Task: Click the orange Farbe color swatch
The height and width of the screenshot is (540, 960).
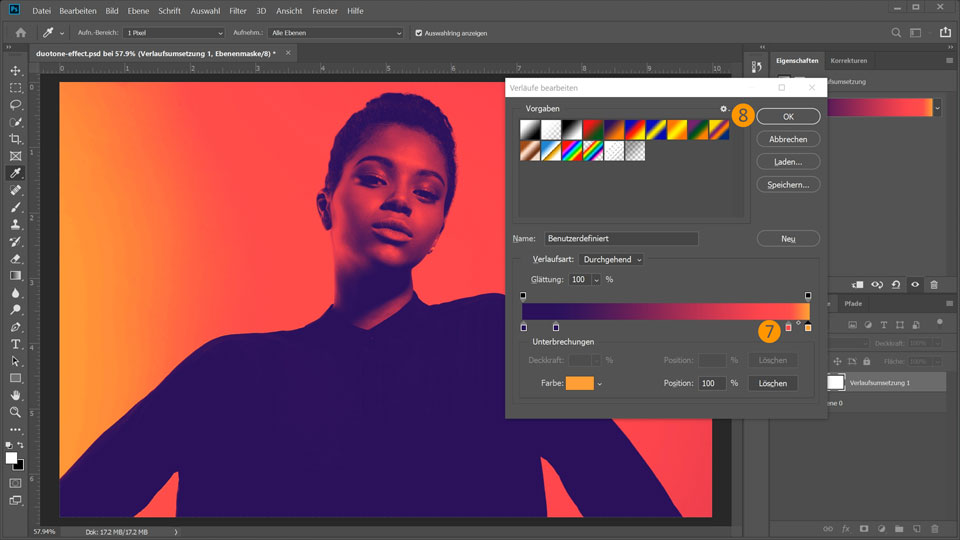Action: (x=579, y=383)
